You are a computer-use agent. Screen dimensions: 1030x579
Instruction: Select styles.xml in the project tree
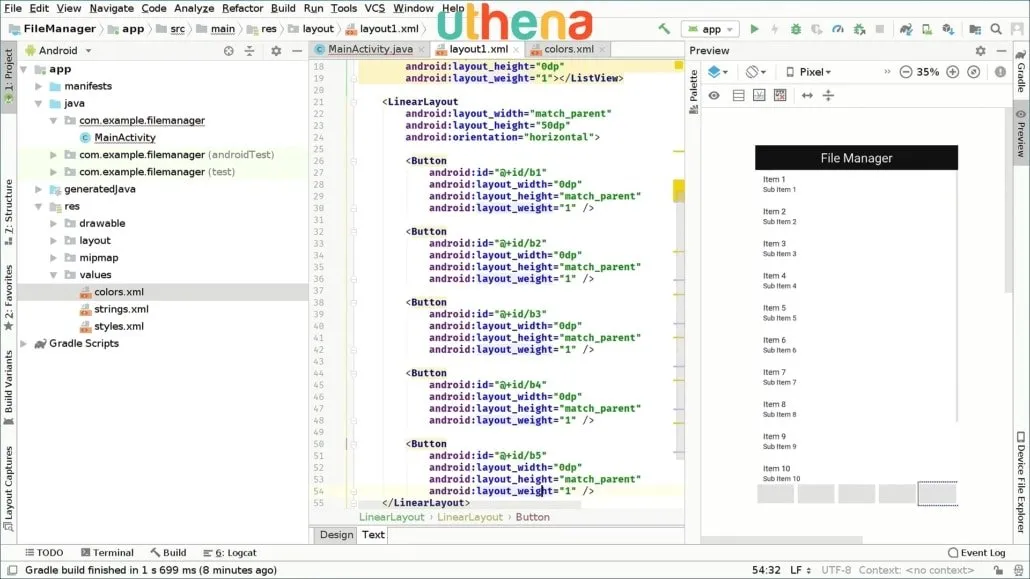point(118,326)
